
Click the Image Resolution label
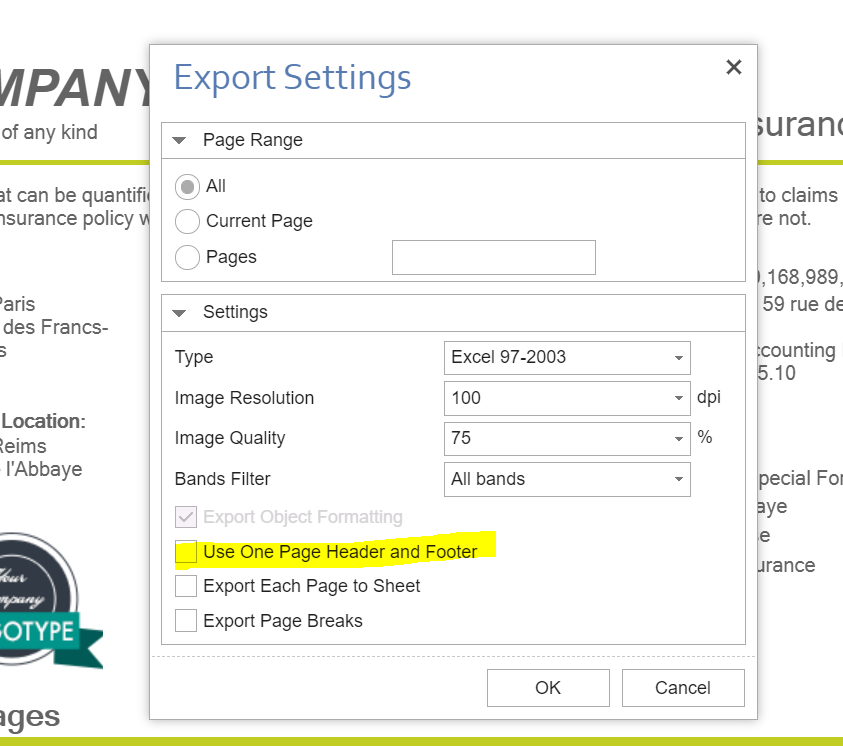pyautogui.click(x=244, y=398)
